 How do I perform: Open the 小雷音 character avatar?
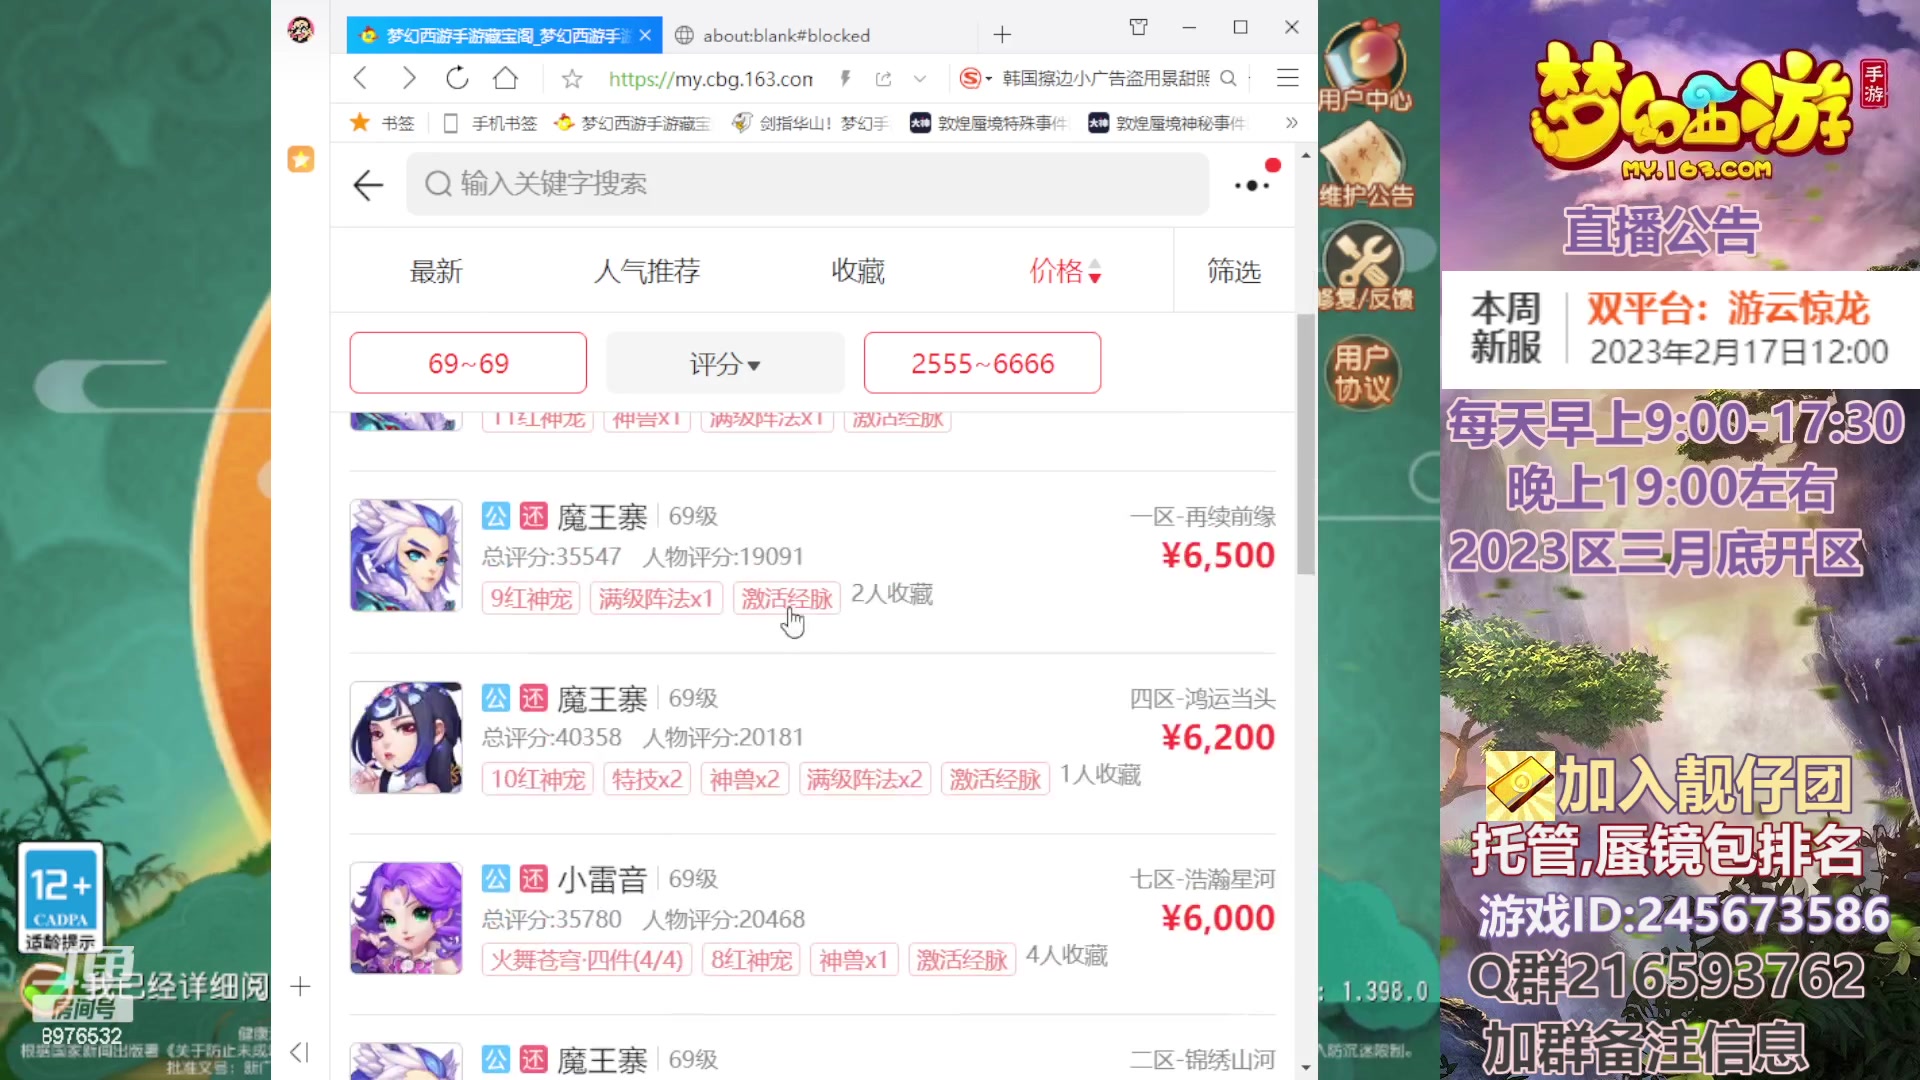(x=406, y=918)
